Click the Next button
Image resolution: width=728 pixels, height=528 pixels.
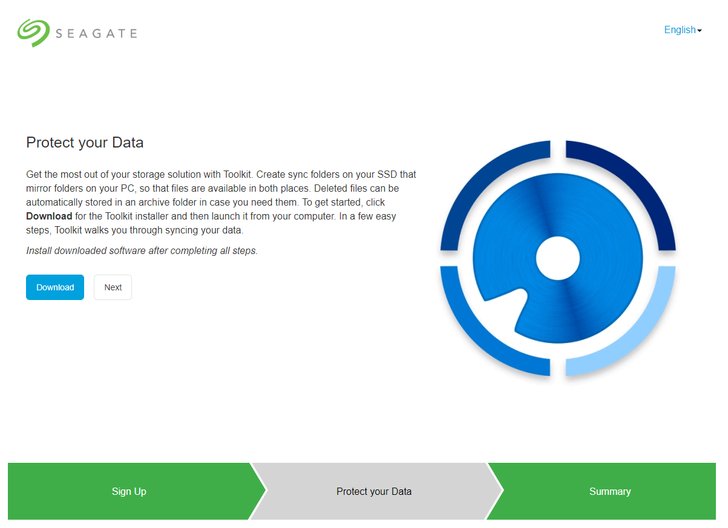(113, 287)
